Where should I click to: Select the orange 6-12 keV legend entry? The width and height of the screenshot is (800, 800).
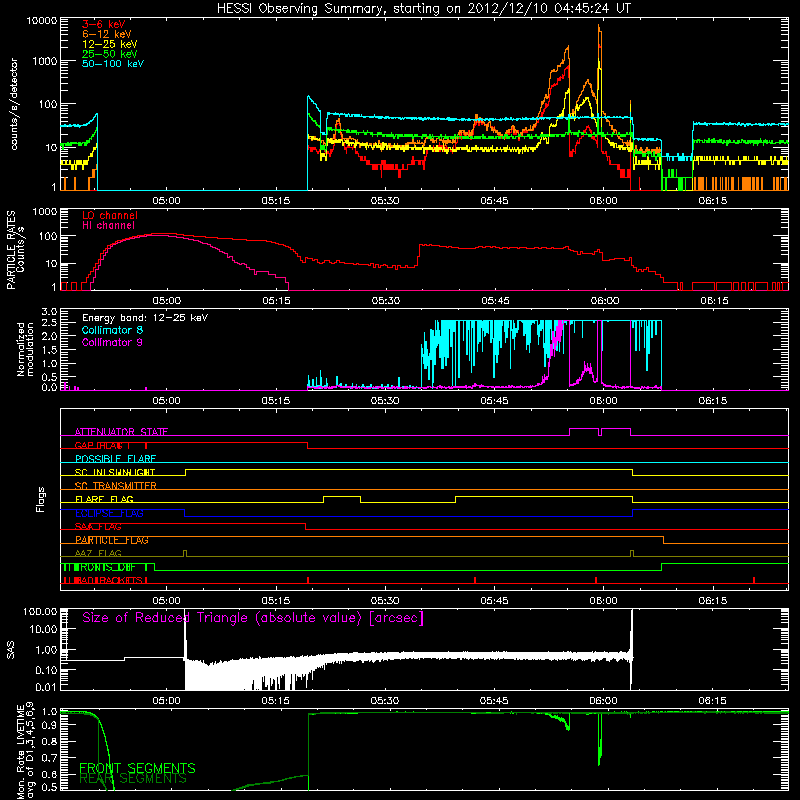(x=107, y=34)
